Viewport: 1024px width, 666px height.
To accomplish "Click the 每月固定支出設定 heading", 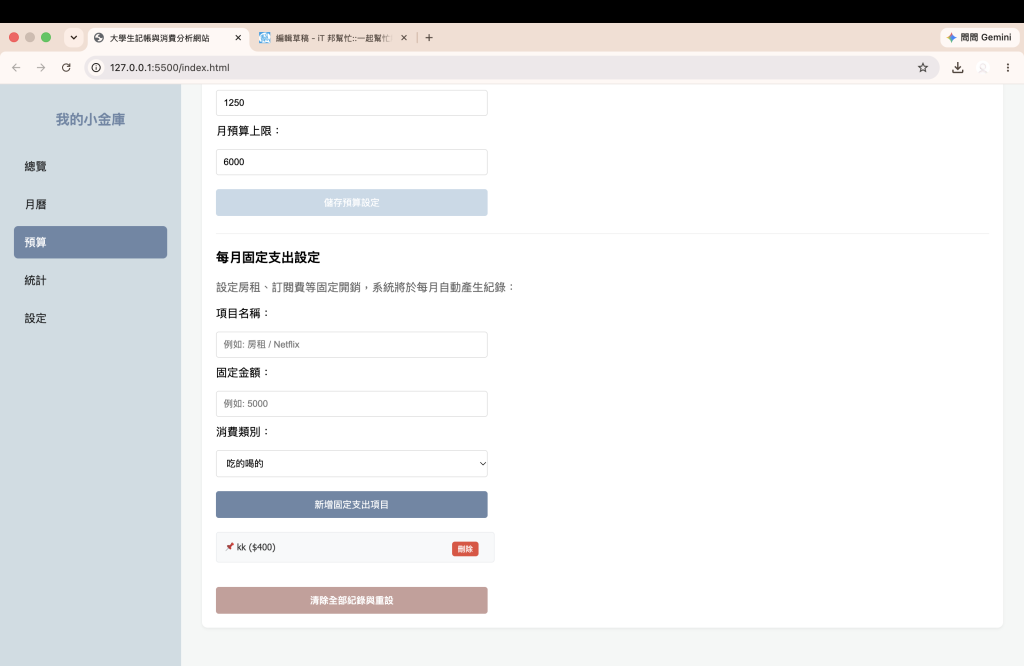I will pos(268,257).
